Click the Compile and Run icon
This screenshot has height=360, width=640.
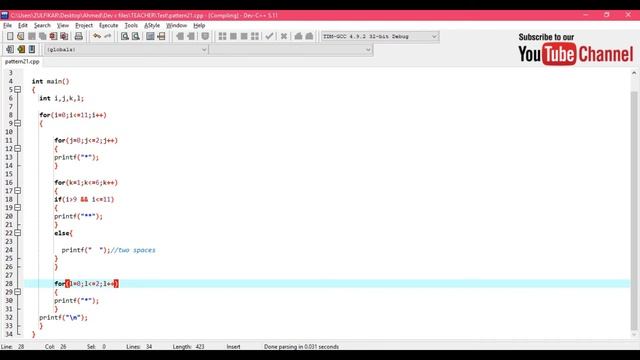point(244,36)
